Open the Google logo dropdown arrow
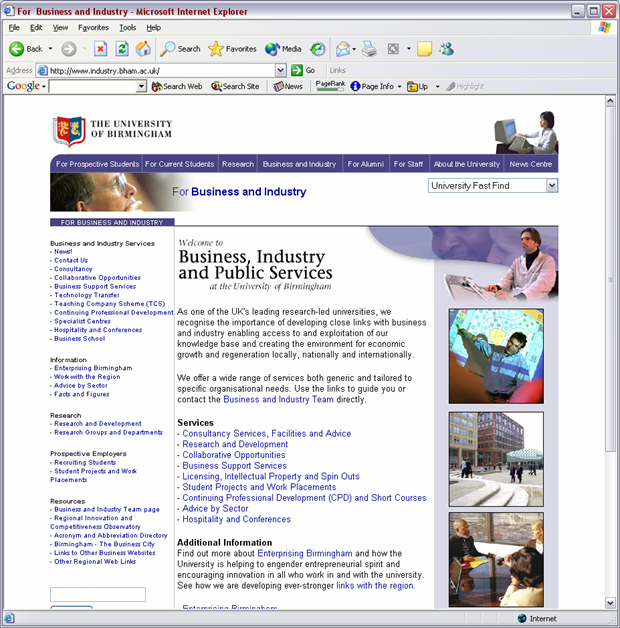This screenshot has height=628, width=620. 44,86
